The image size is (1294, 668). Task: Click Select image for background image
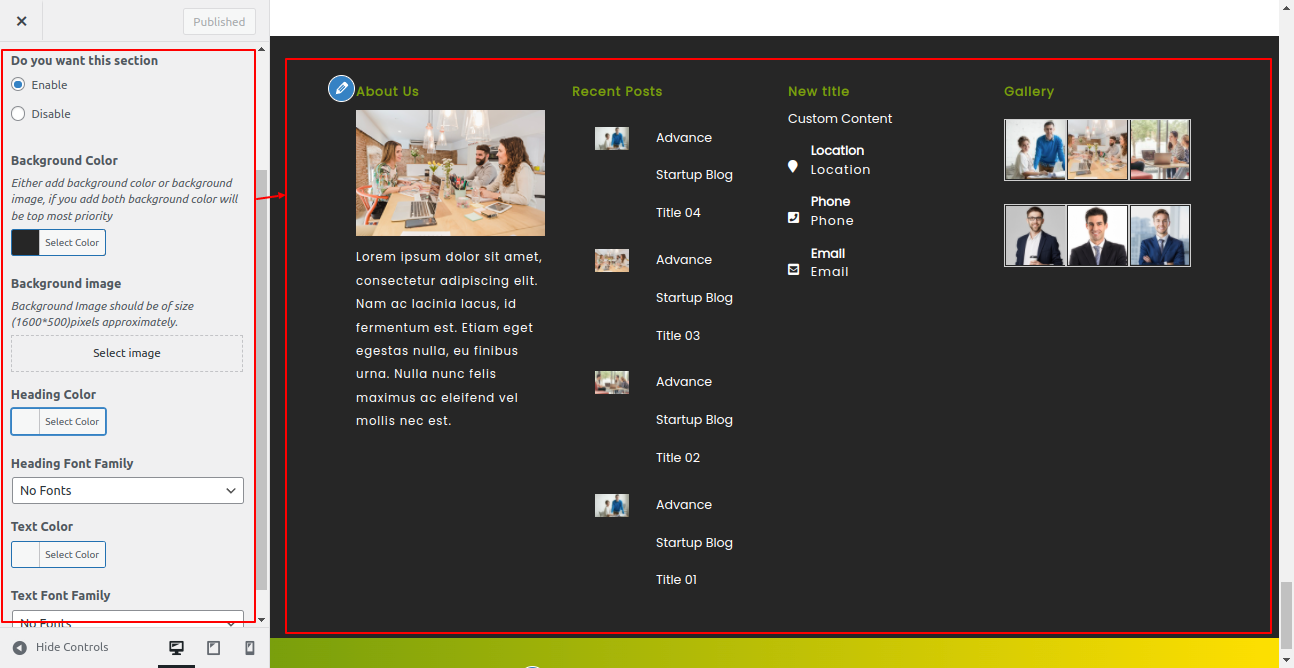coord(127,353)
